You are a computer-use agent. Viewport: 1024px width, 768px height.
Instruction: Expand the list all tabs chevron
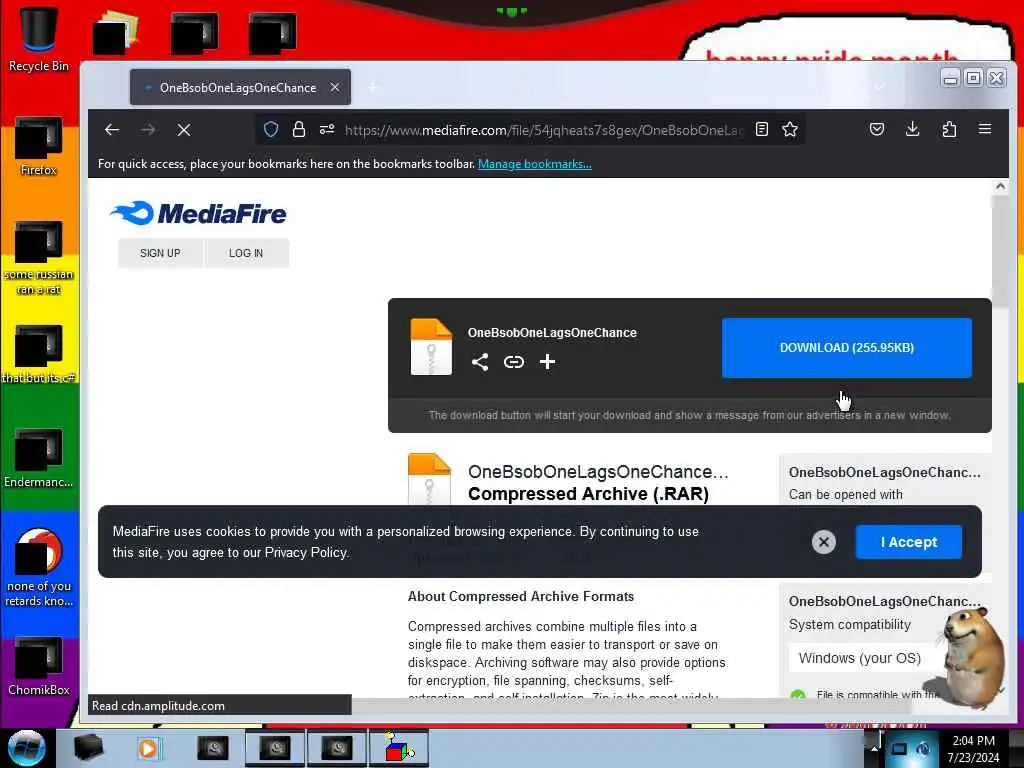[880, 87]
